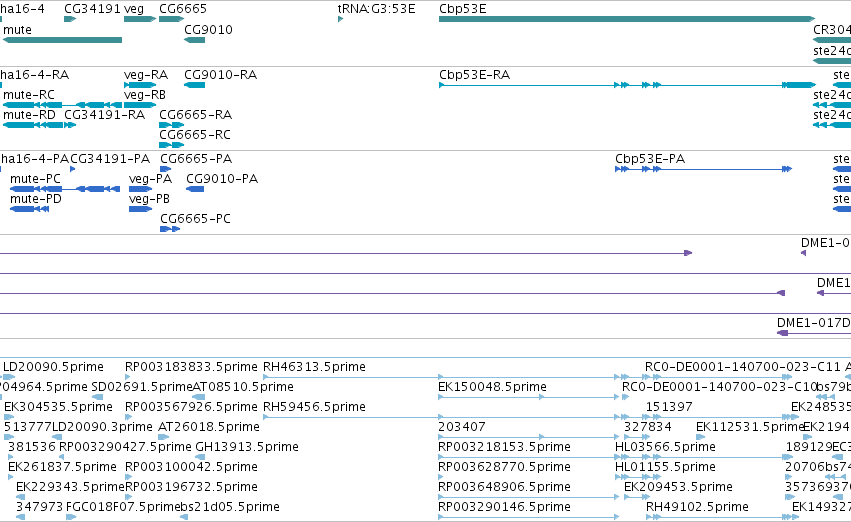Screen dimensions: 851x522
Task: Click the '203407' EST label
Action: coord(461,427)
